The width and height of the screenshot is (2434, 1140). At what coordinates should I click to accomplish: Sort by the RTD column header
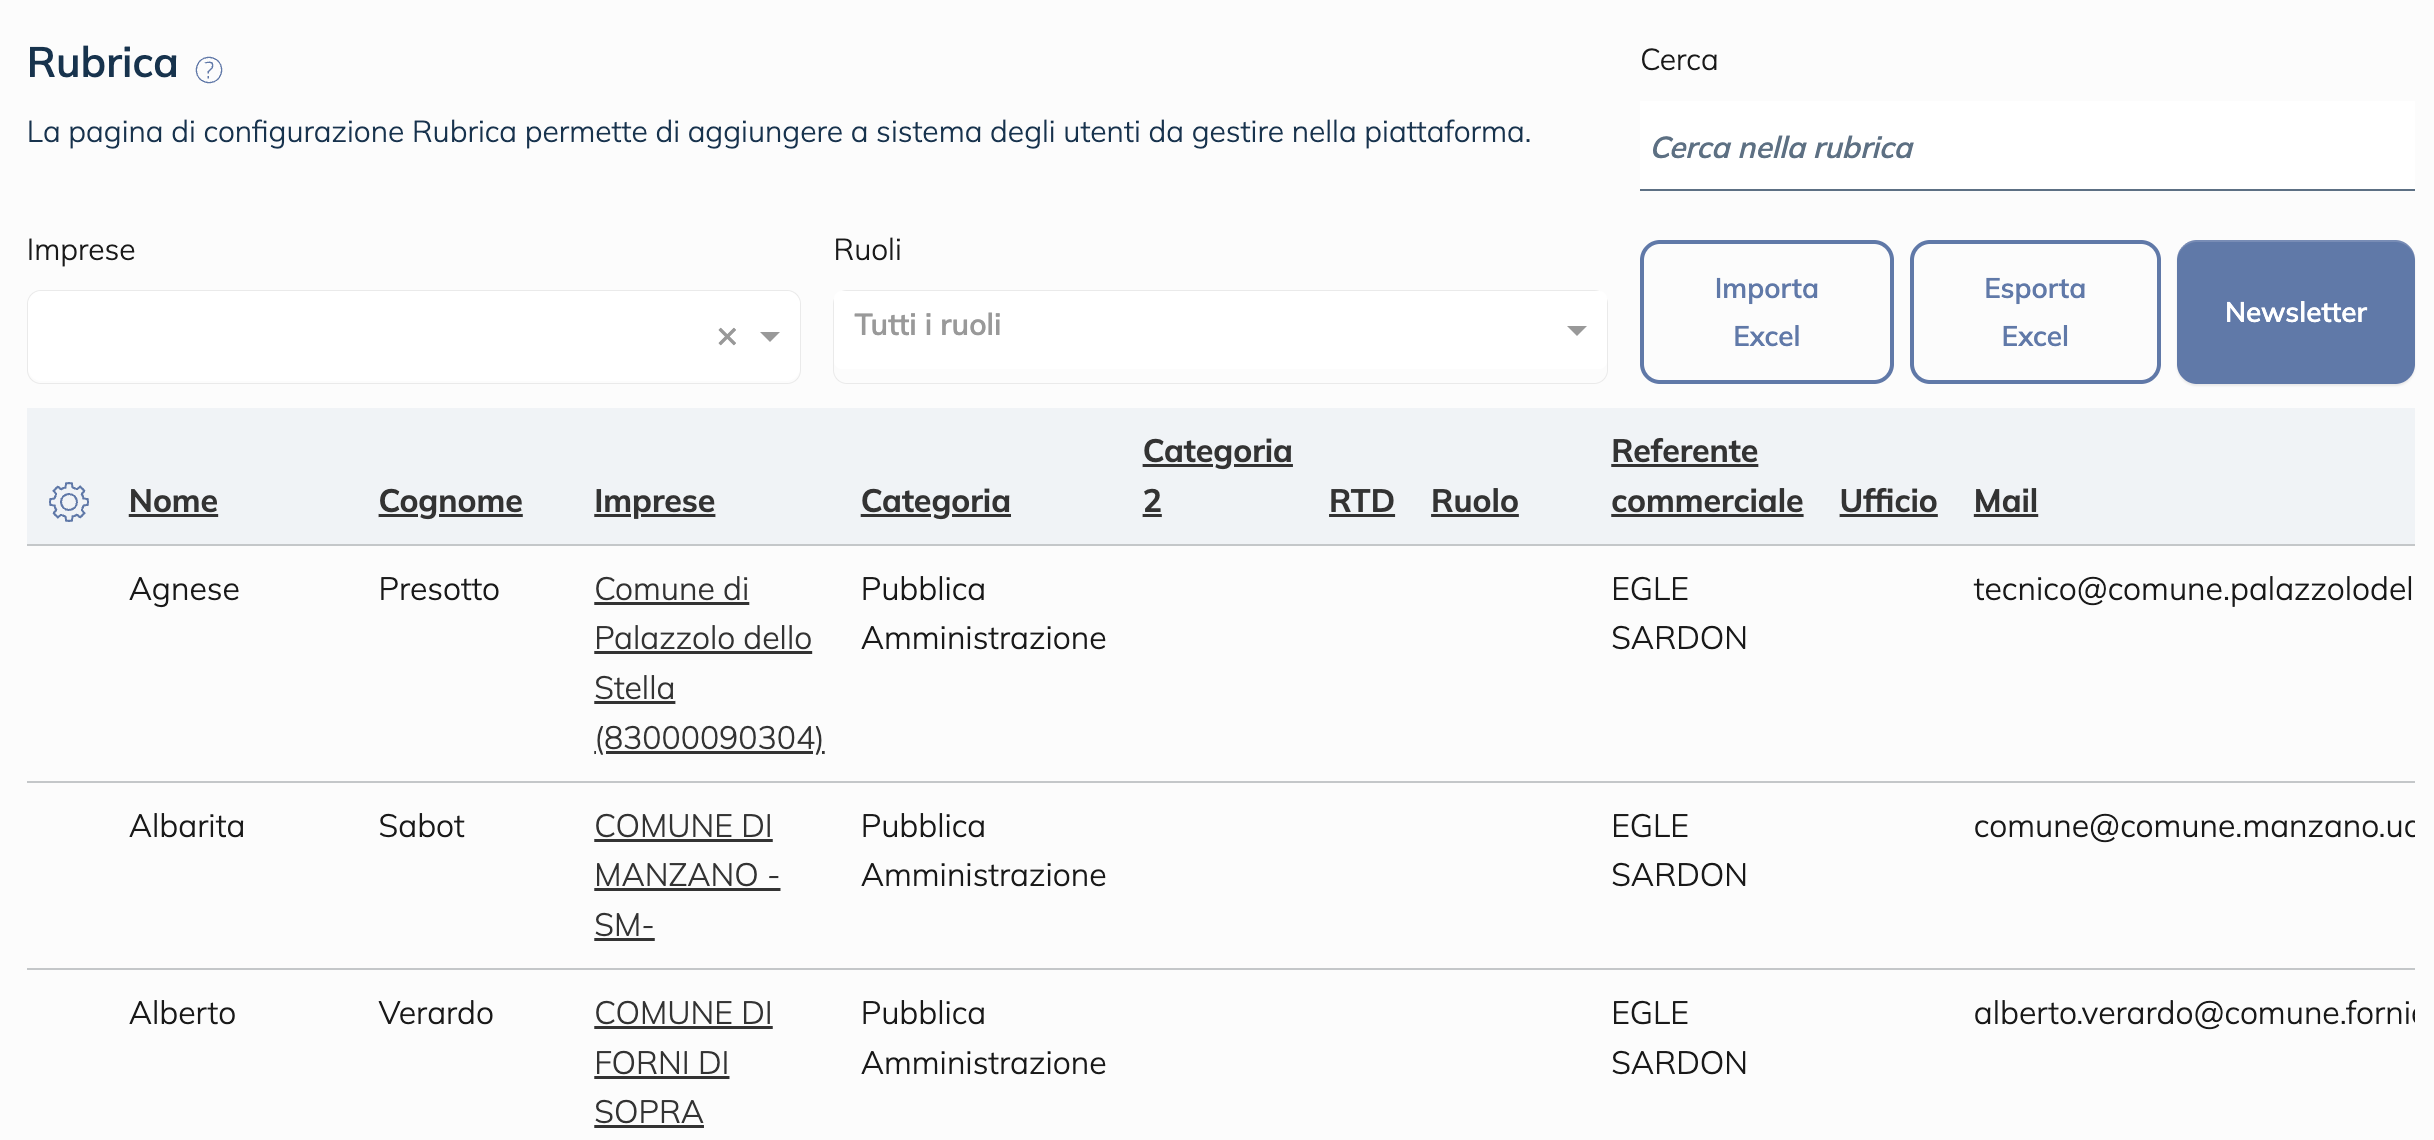[x=1361, y=501]
